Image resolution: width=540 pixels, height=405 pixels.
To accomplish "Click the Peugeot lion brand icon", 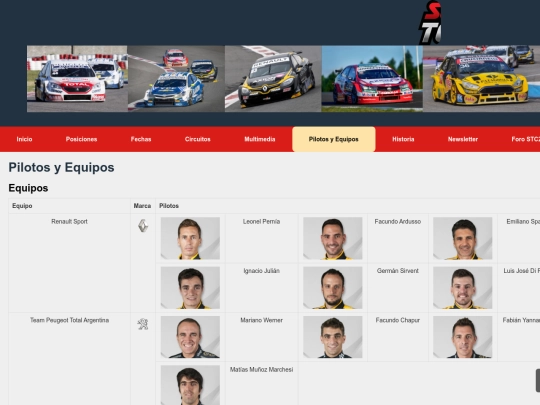I will (x=143, y=324).
